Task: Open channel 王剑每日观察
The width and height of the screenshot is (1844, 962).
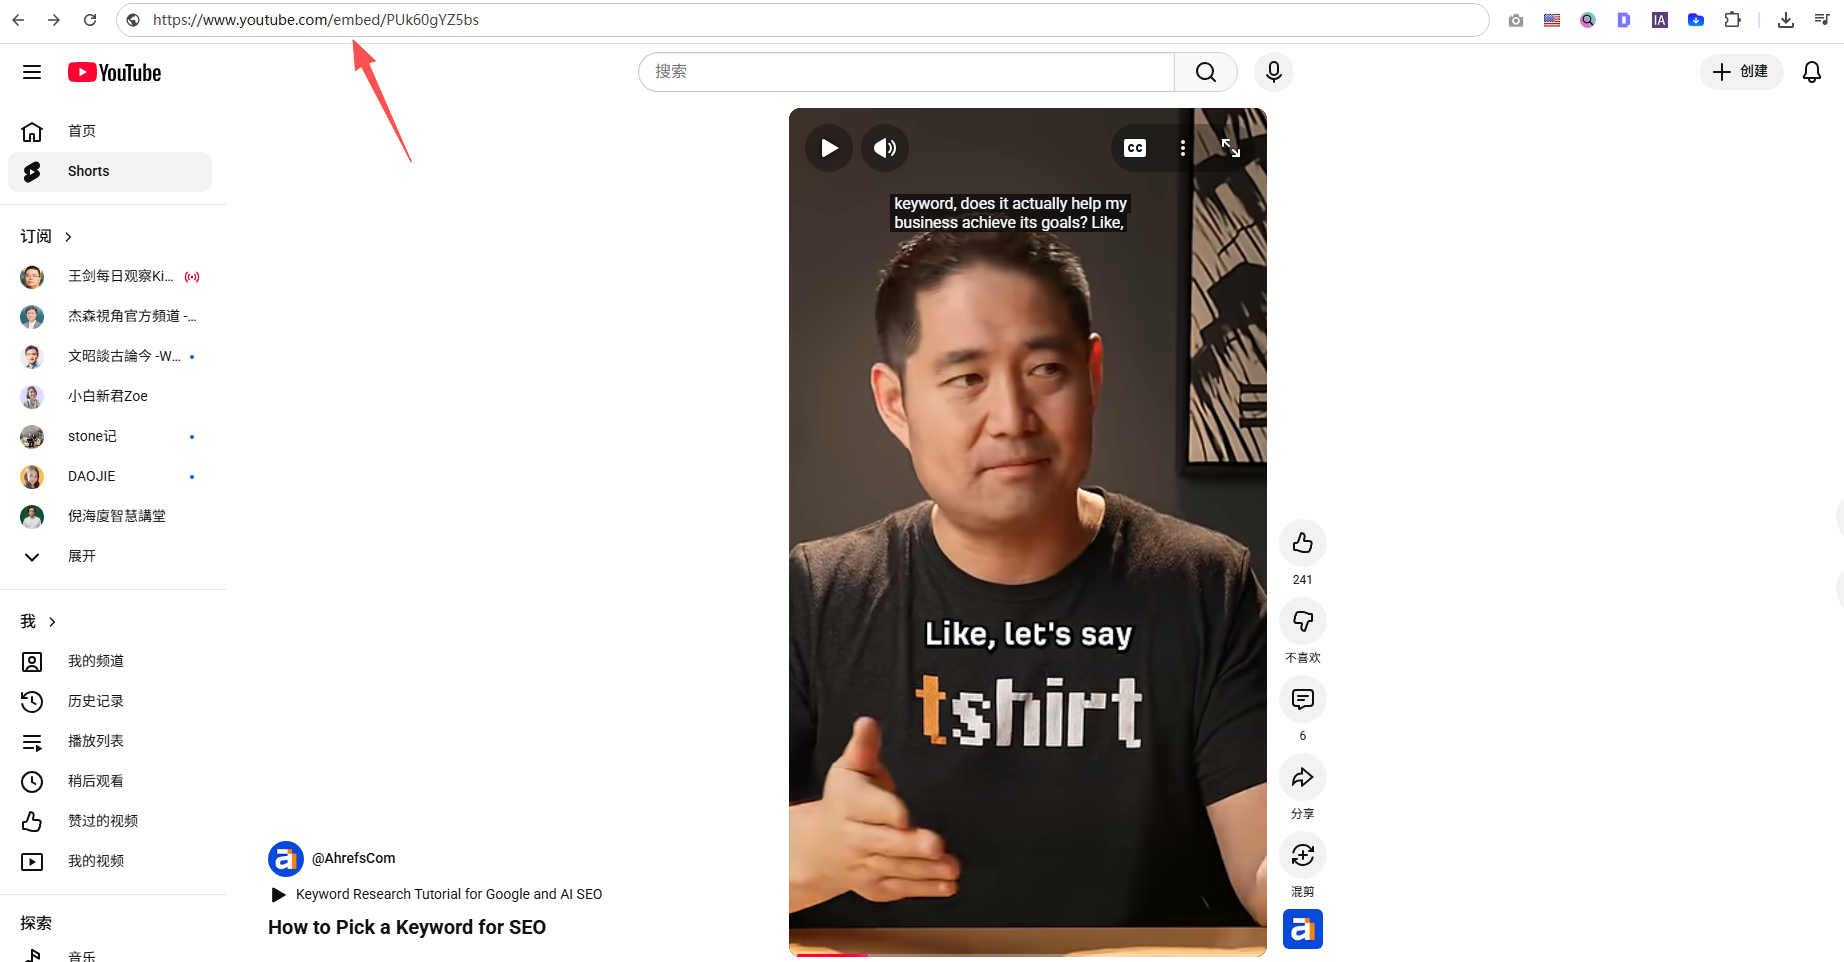Action: click(110, 276)
